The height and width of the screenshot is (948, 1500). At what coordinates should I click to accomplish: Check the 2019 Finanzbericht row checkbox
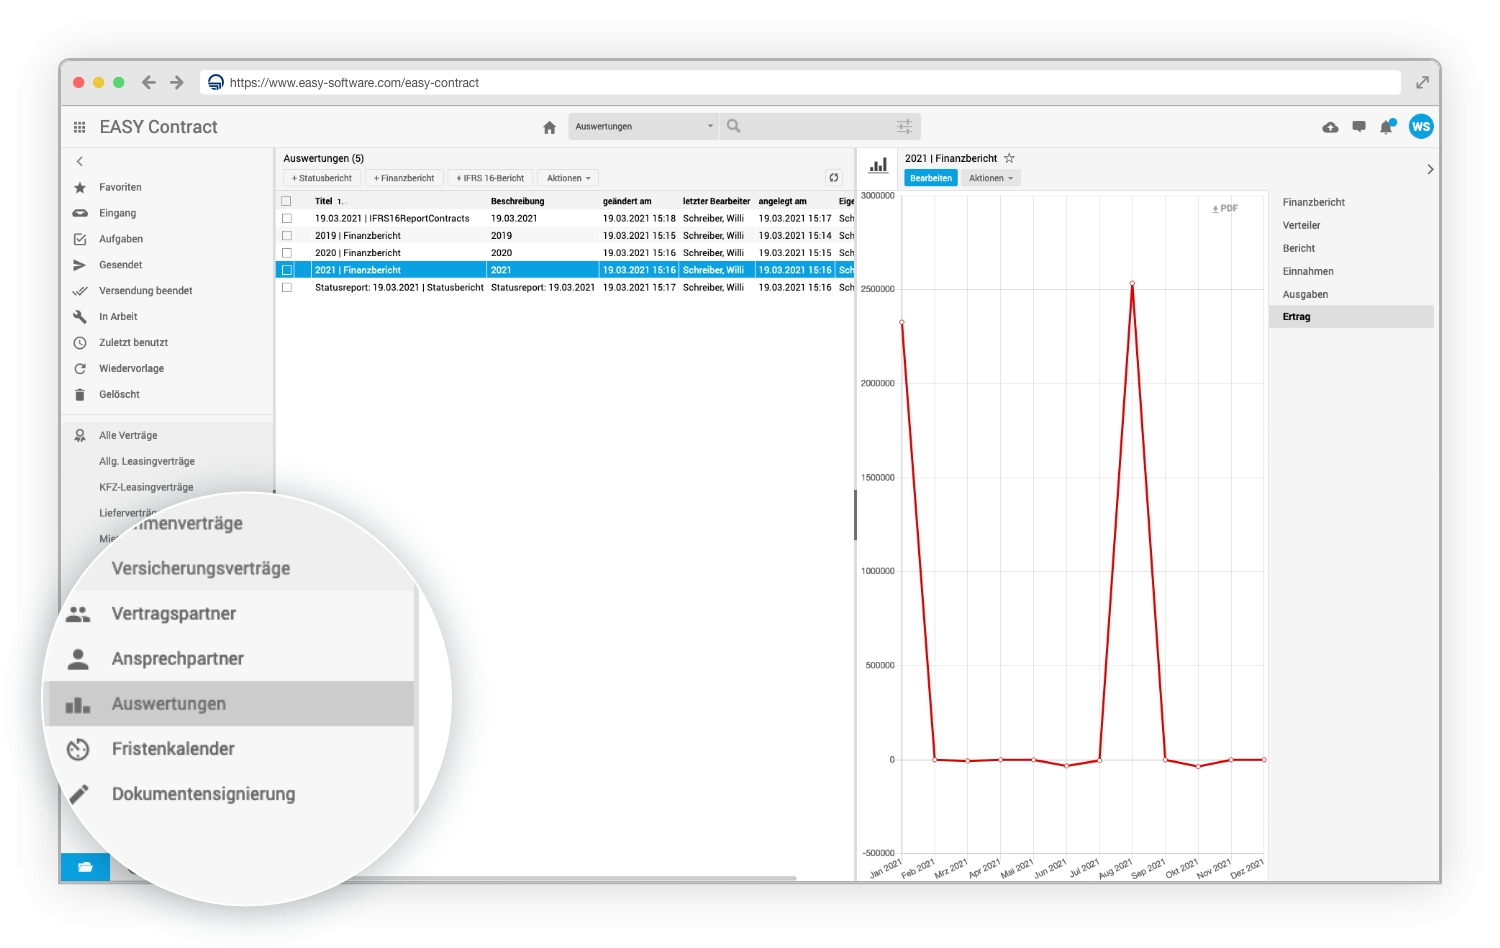coord(287,236)
